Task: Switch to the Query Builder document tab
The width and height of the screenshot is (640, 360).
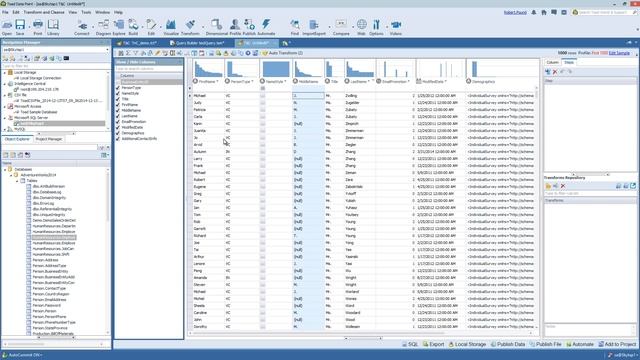Action: pyautogui.click(x=200, y=43)
